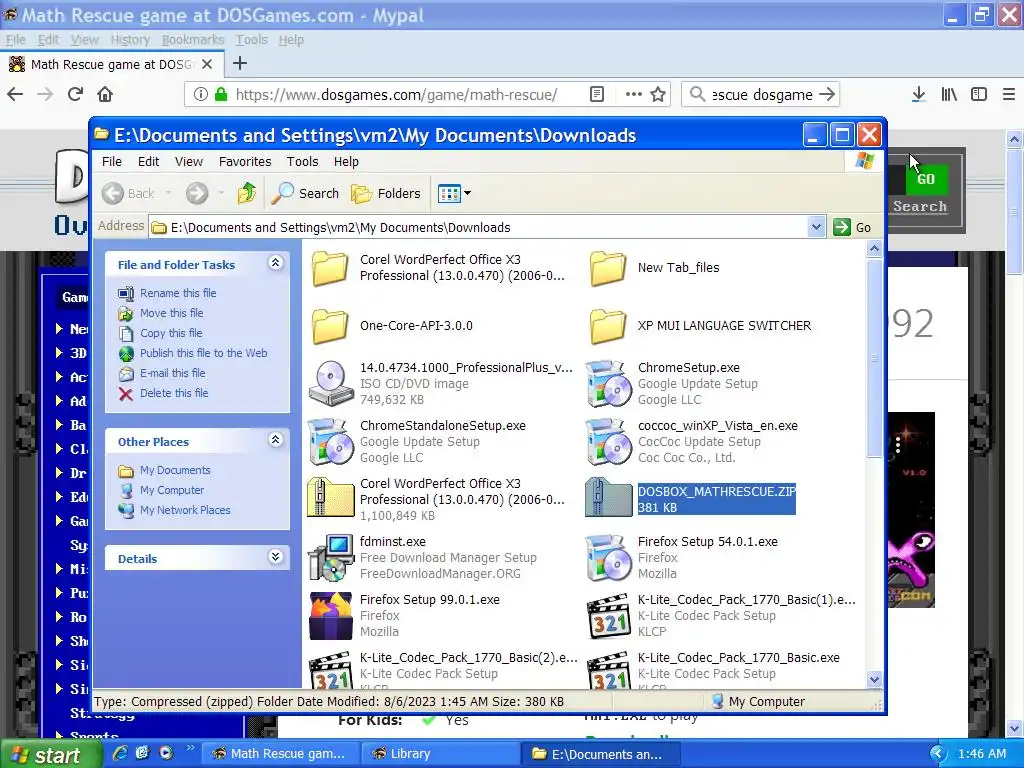Screen dimensions: 1024x768
Task: Select the Corel WordPerfect Office X3 folder icon
Action: [330, 268]
